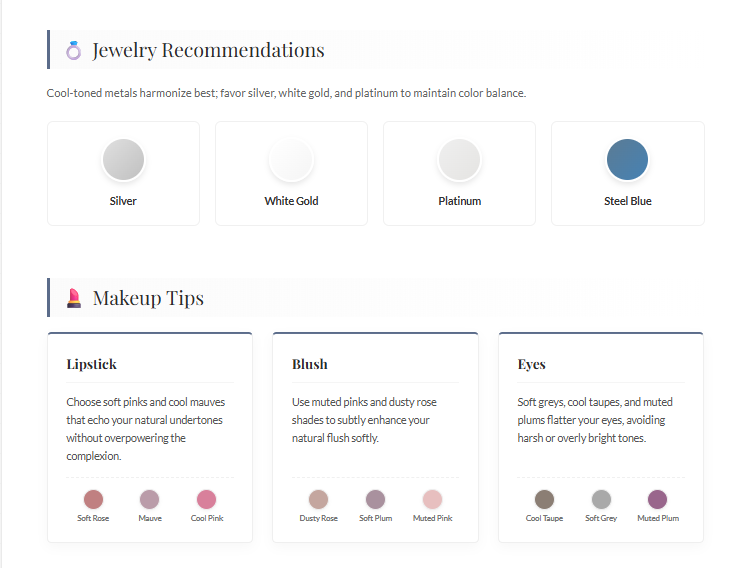Pick the Platinum swatch circle
This screenshot has width=748, height=568.
pyautogui.click(x=460, y=160)
